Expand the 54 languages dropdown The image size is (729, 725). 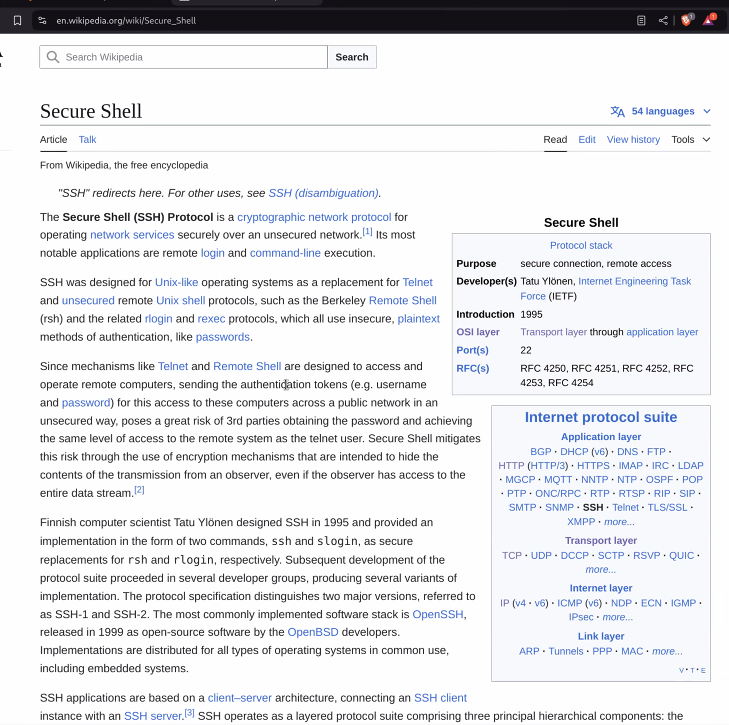pos(663,111)
